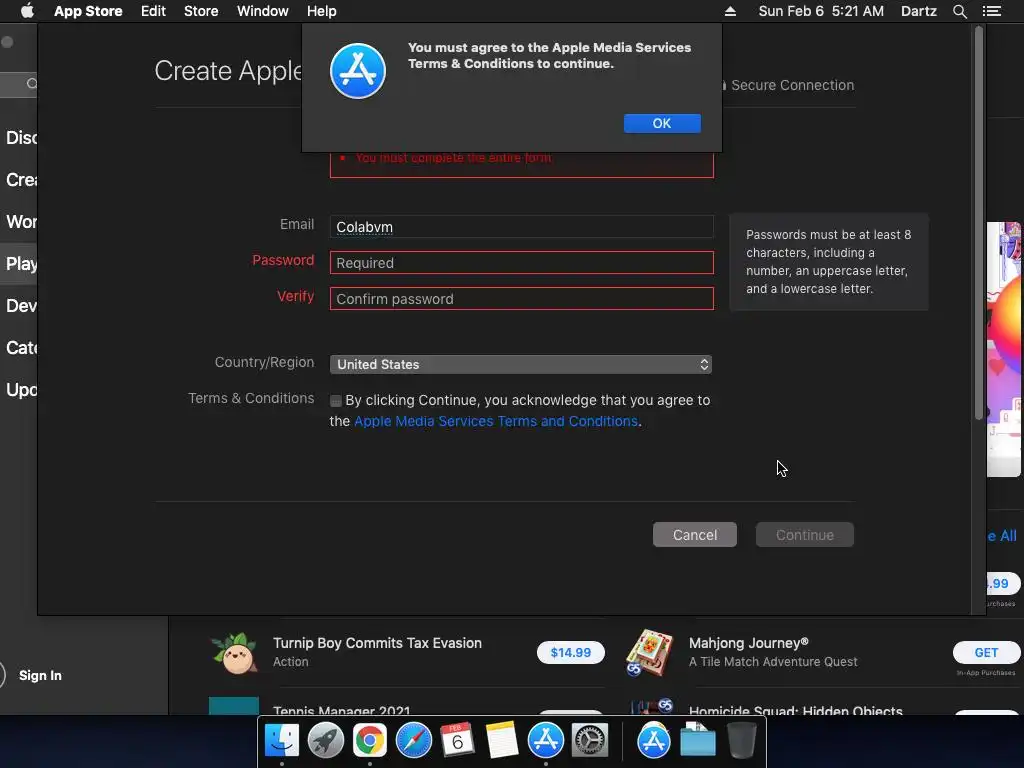This screenshot has width=1024, height=768.
Task: Select the highlighted Play sidebar item
Action: 19,264
